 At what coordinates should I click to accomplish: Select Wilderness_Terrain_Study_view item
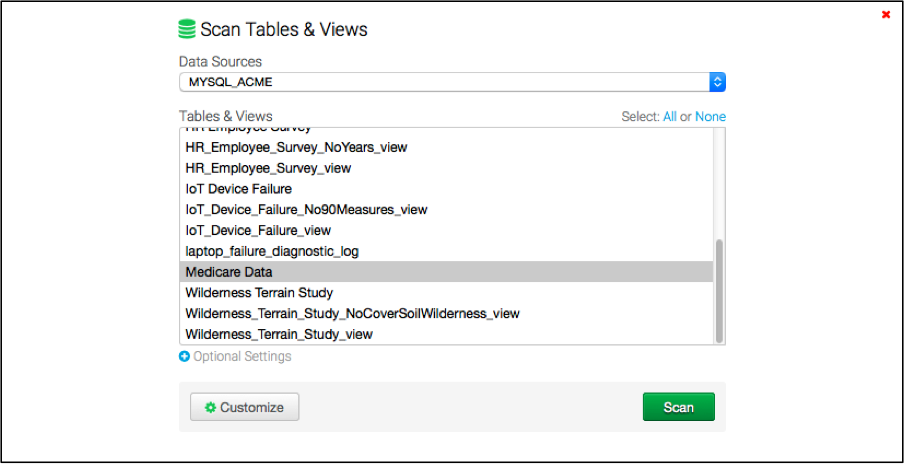279,335
